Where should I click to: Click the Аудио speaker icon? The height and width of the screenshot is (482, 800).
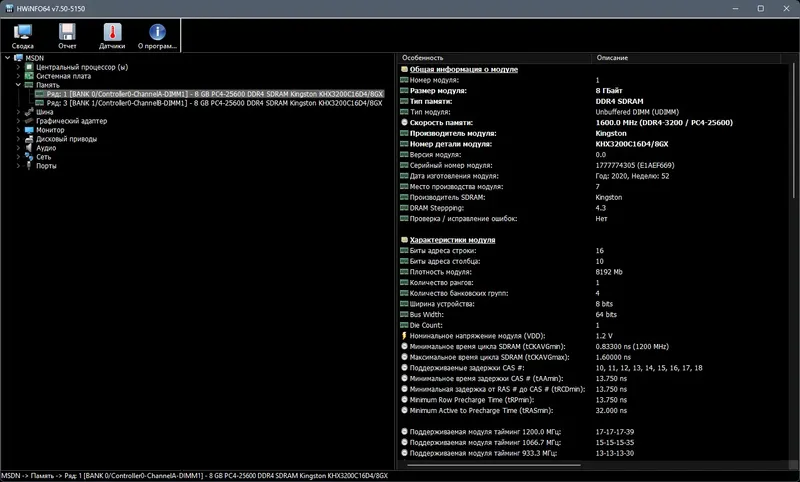pos(29,148)
